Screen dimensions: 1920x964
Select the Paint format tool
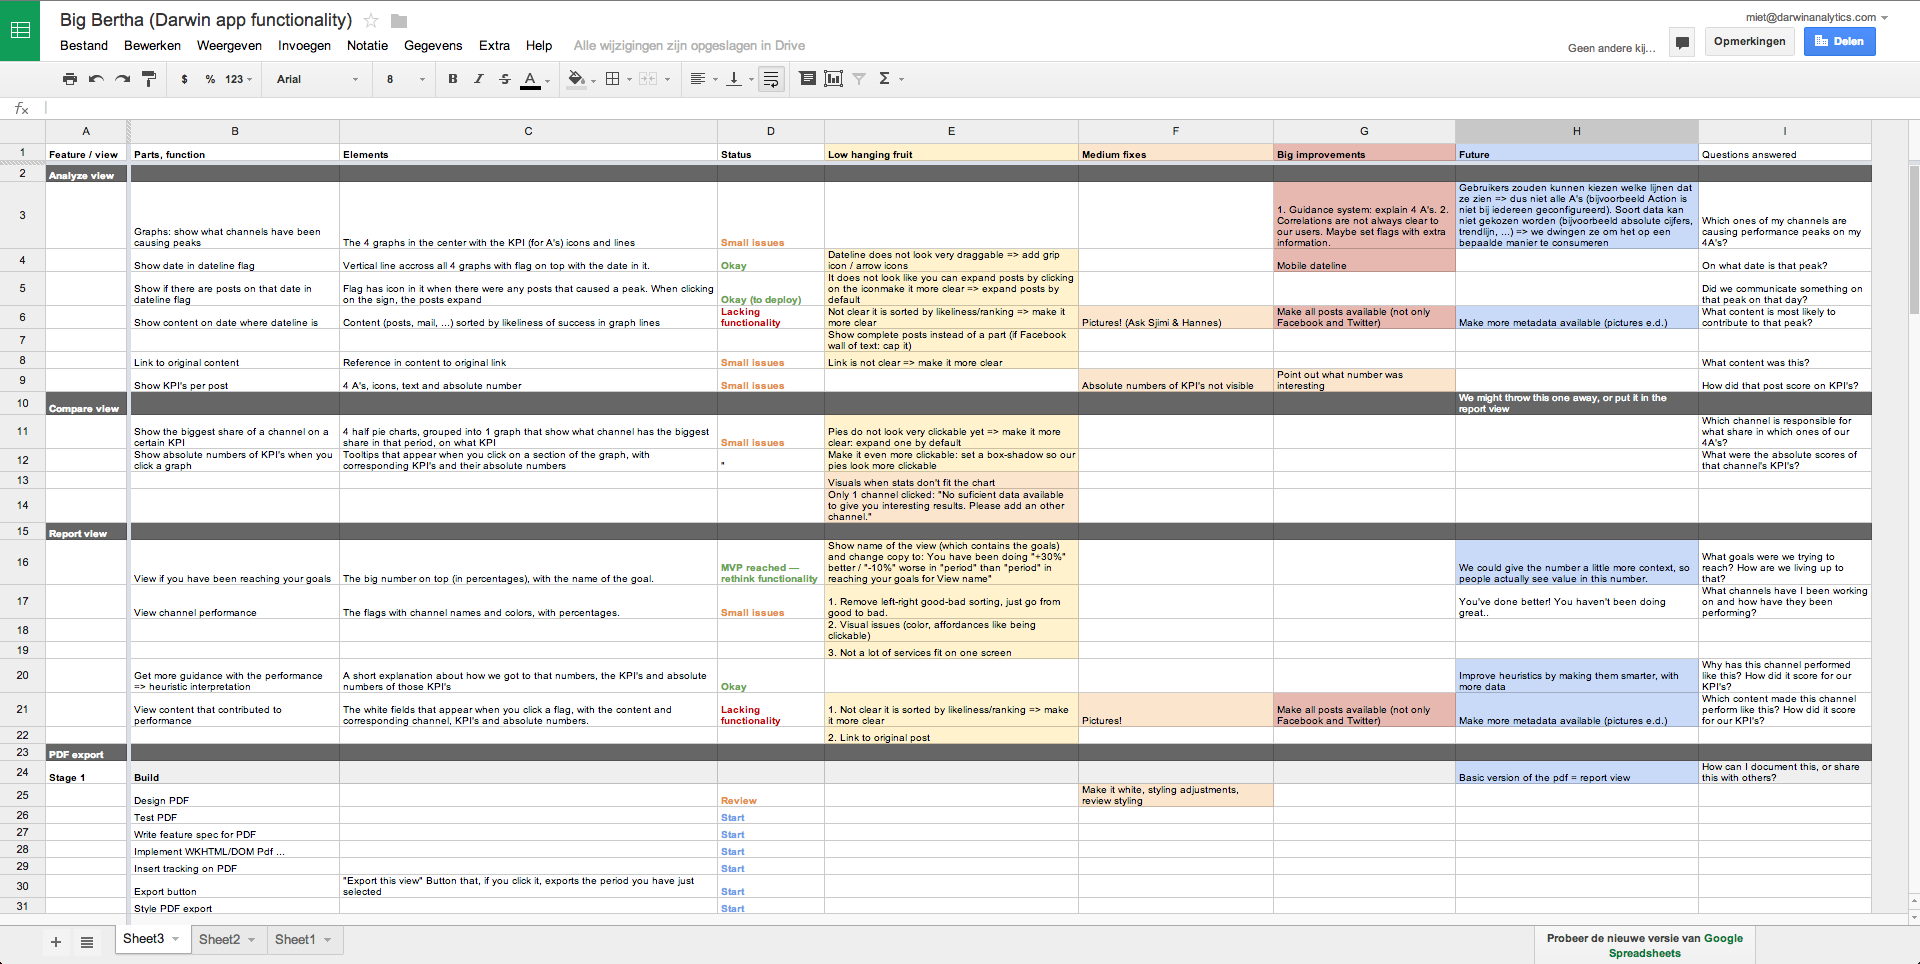[149, 79]
